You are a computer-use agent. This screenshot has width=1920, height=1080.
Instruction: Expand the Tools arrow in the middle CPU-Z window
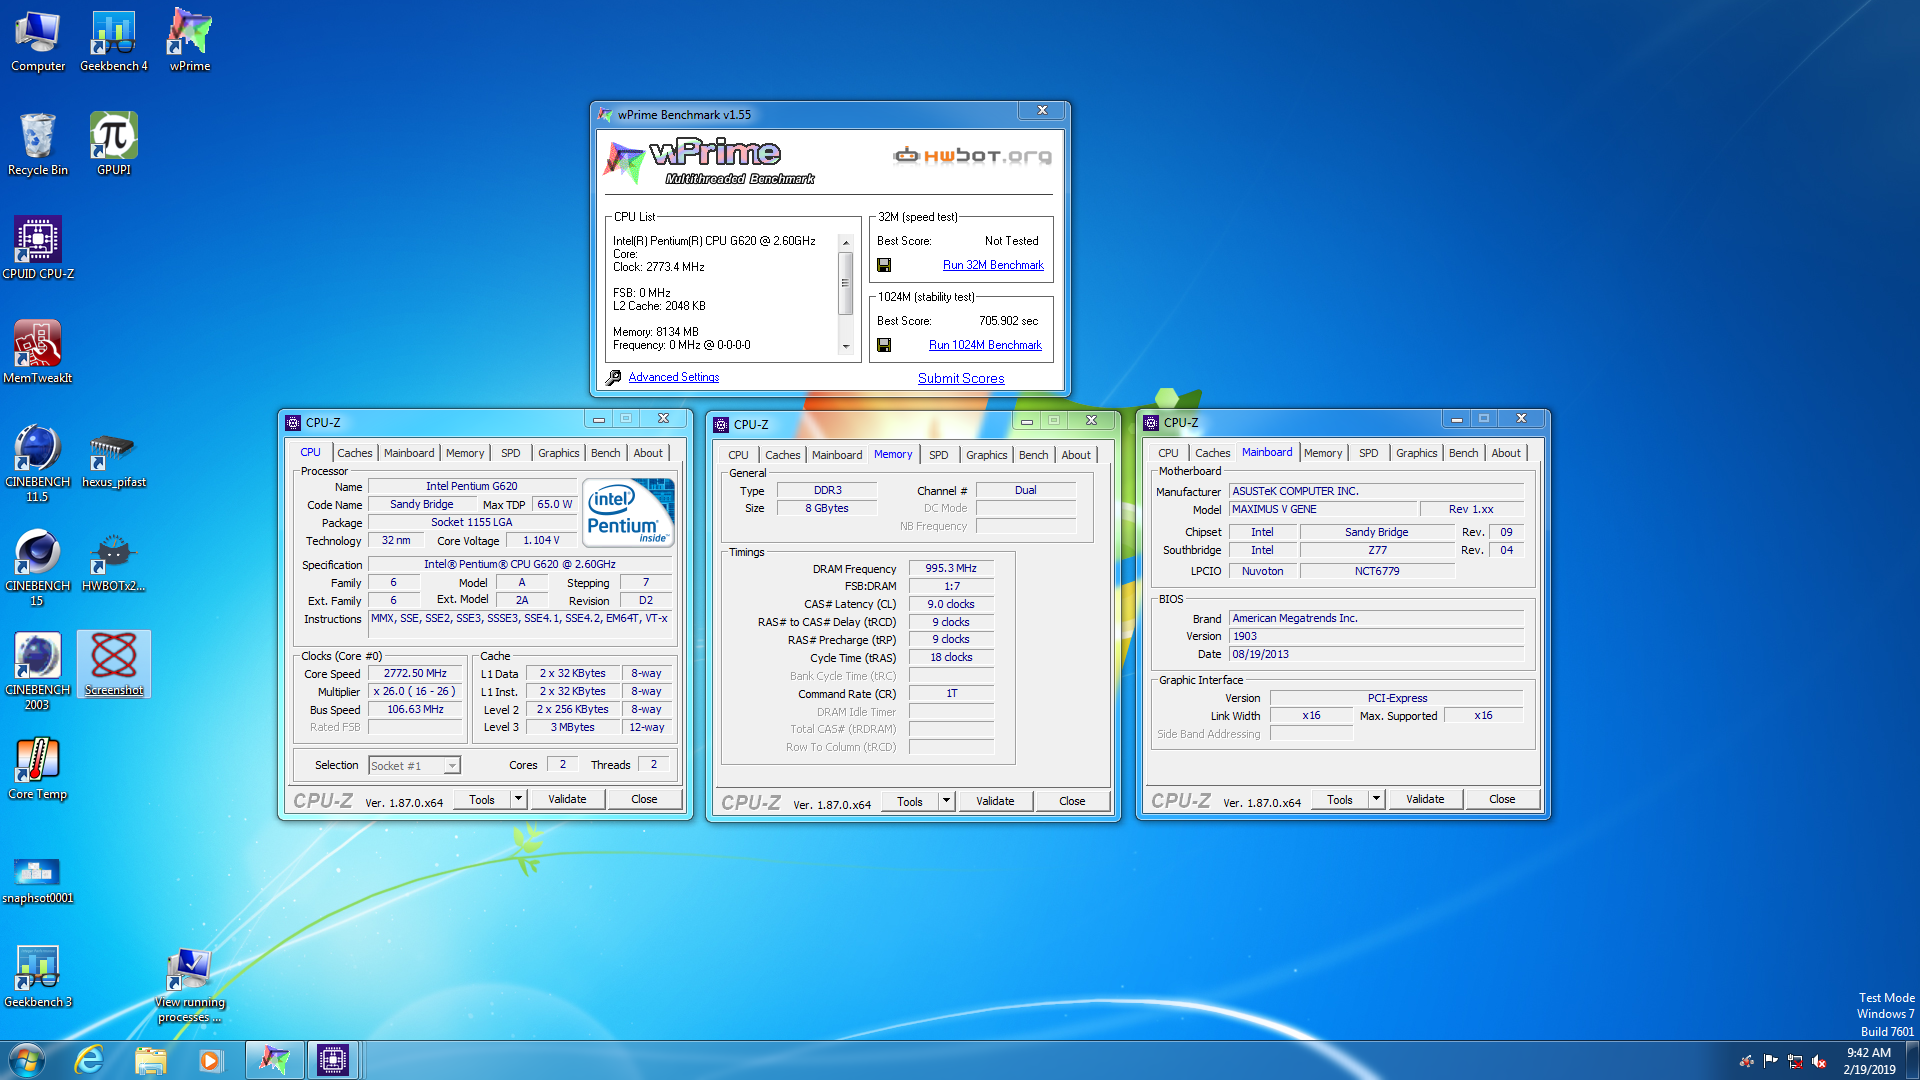(946, 801)
